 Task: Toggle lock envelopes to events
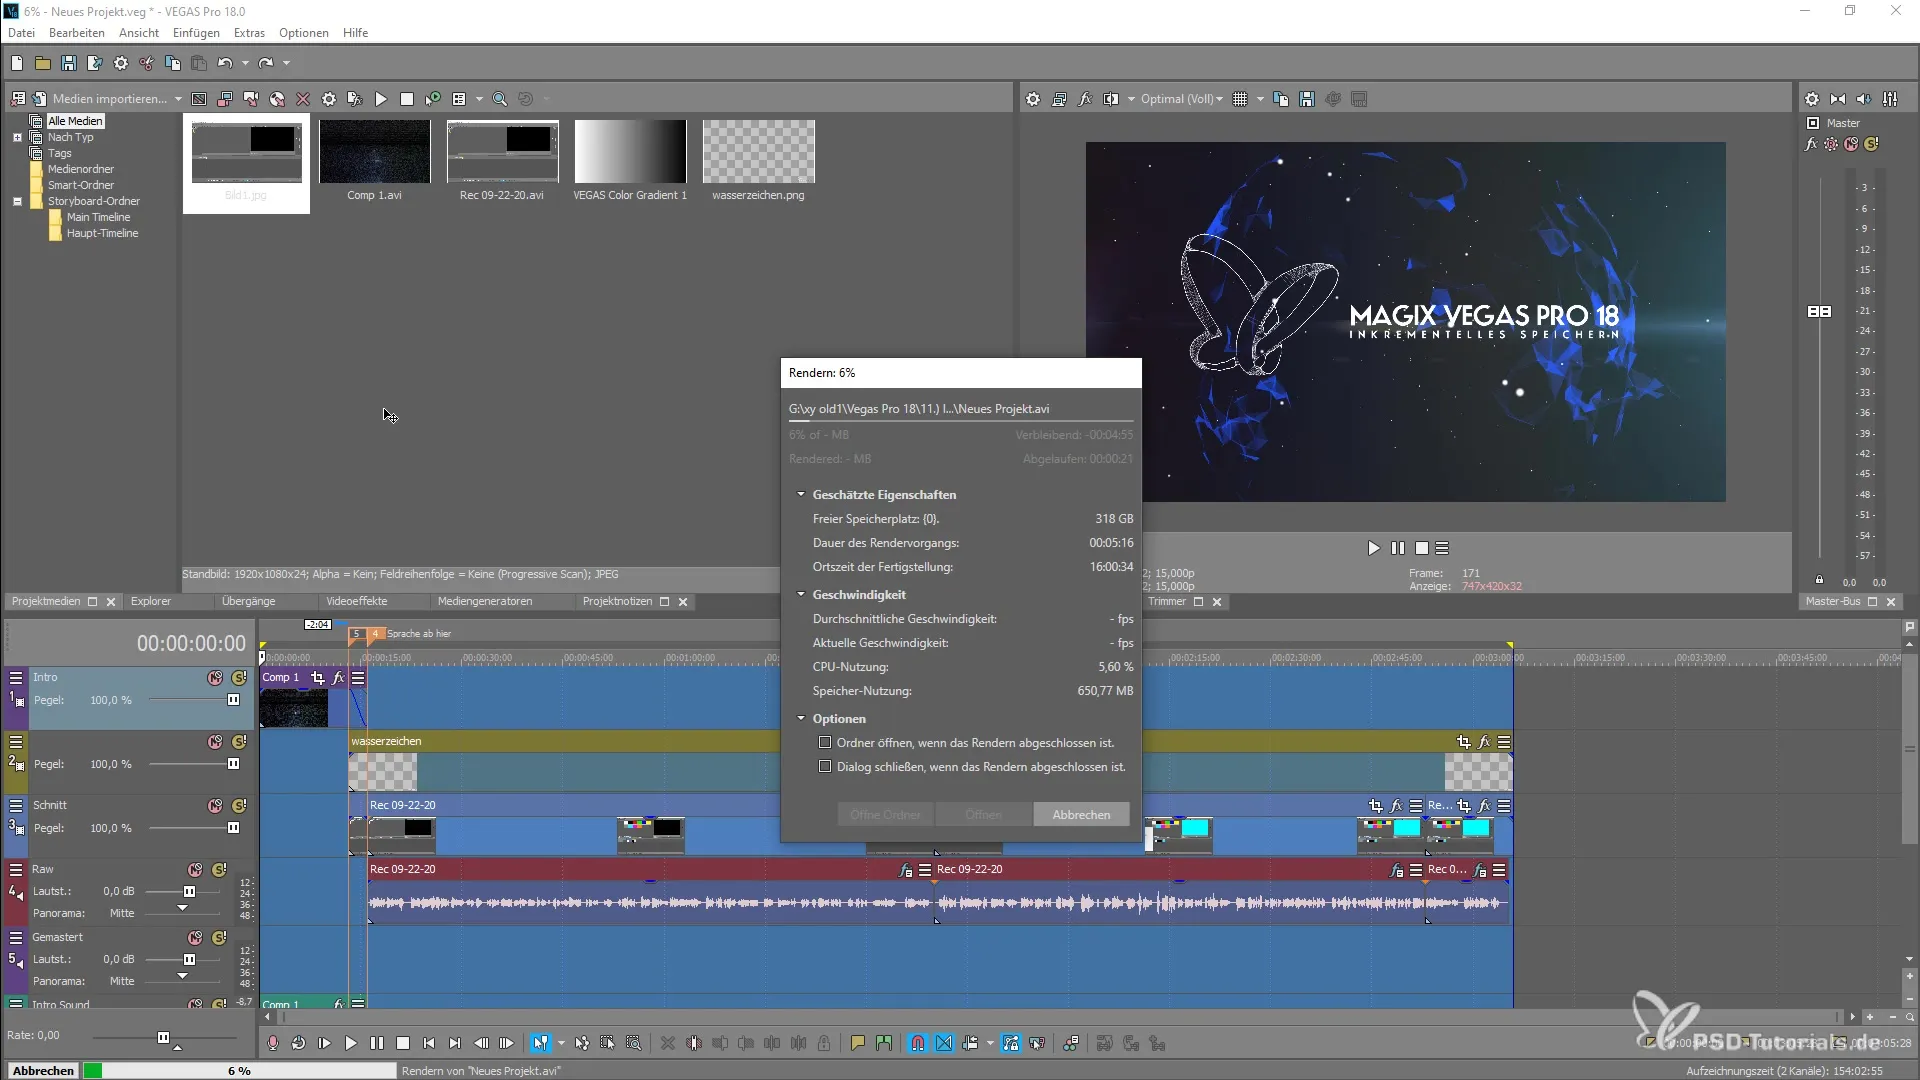(x=1011, y=1043)
